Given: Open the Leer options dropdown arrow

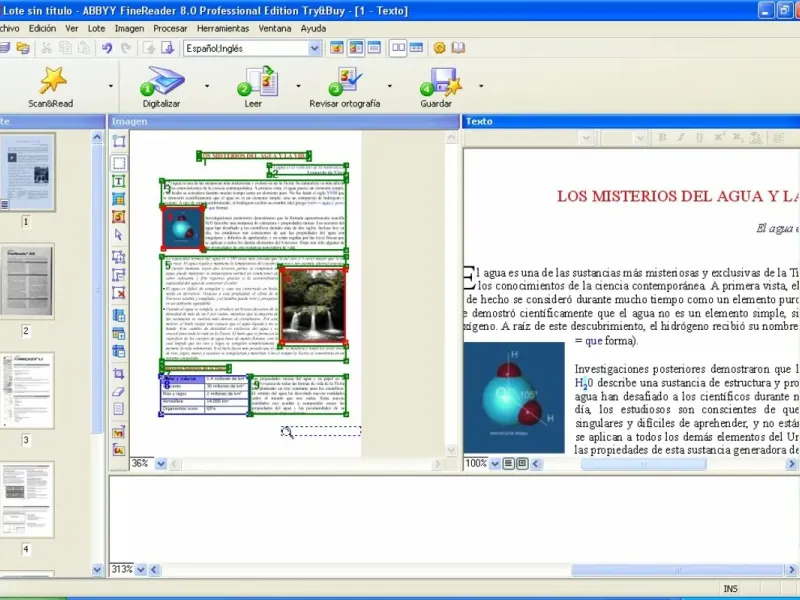Looking at the screenshot, I should tap(298, 86).
